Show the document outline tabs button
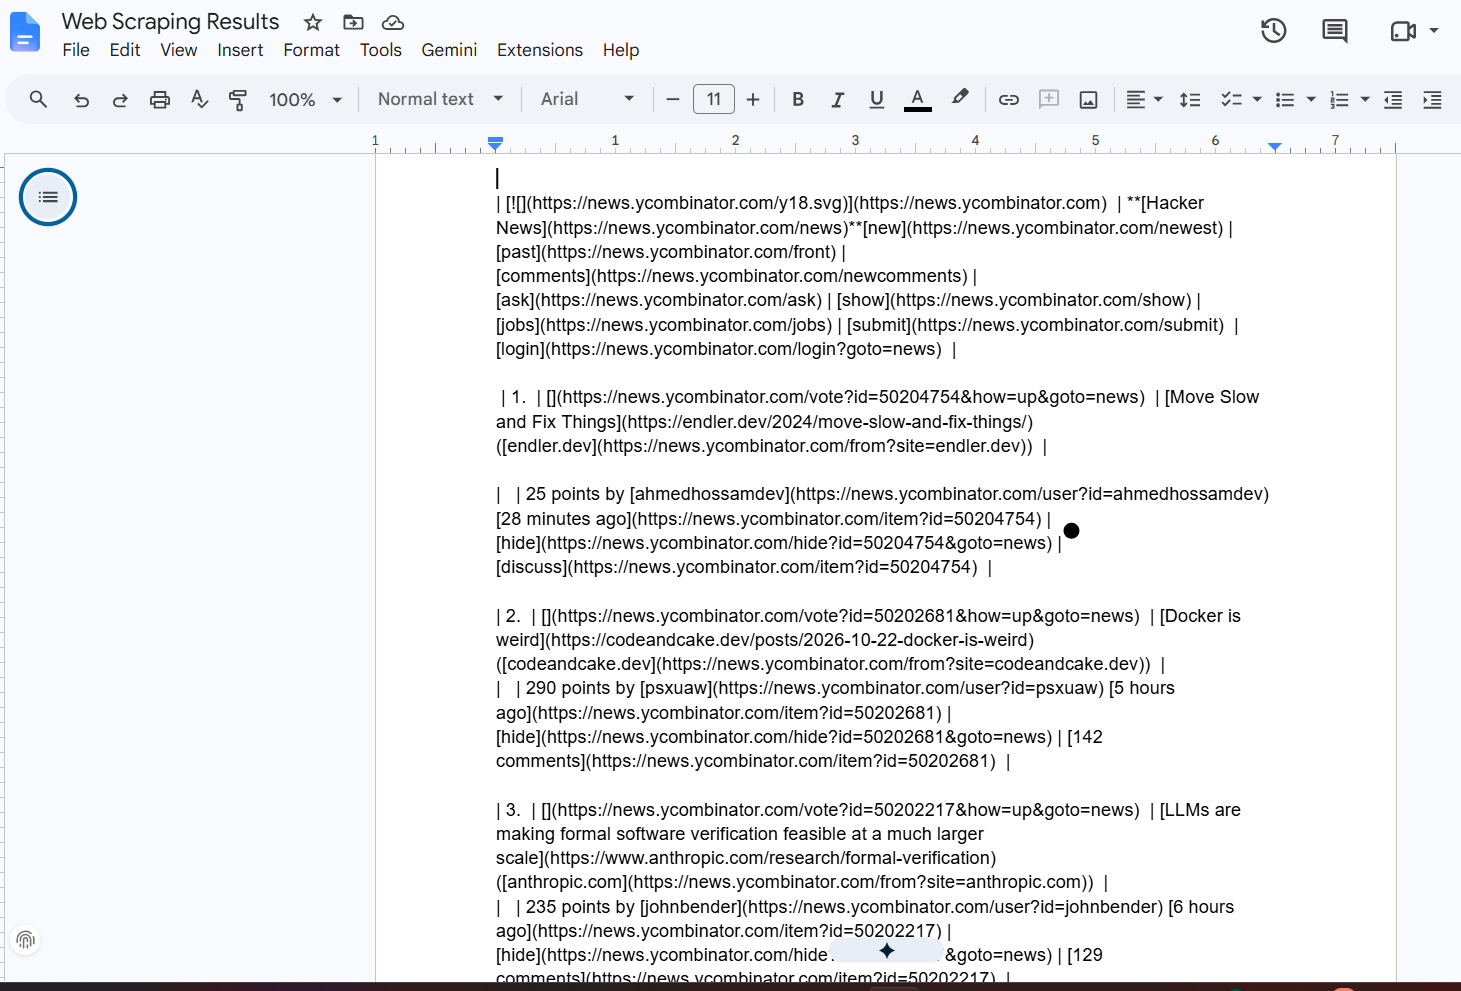1461x991 pixels. point(48,197)
